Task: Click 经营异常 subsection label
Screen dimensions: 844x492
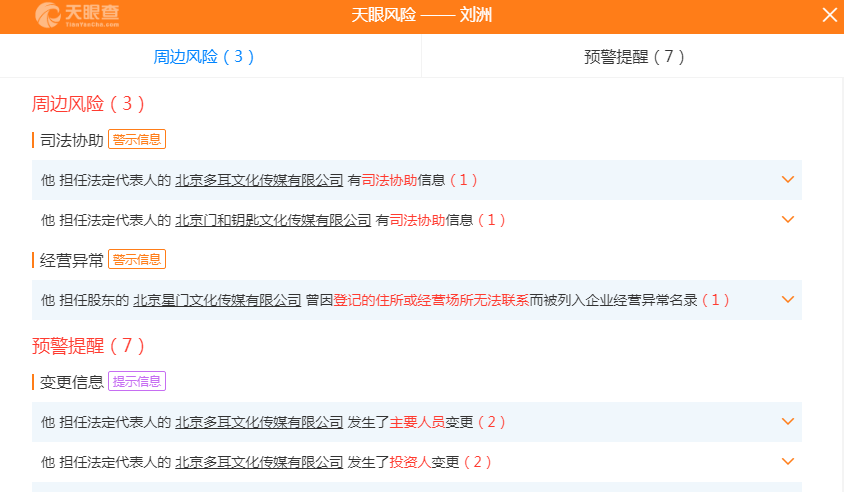Action: [72, 261]
